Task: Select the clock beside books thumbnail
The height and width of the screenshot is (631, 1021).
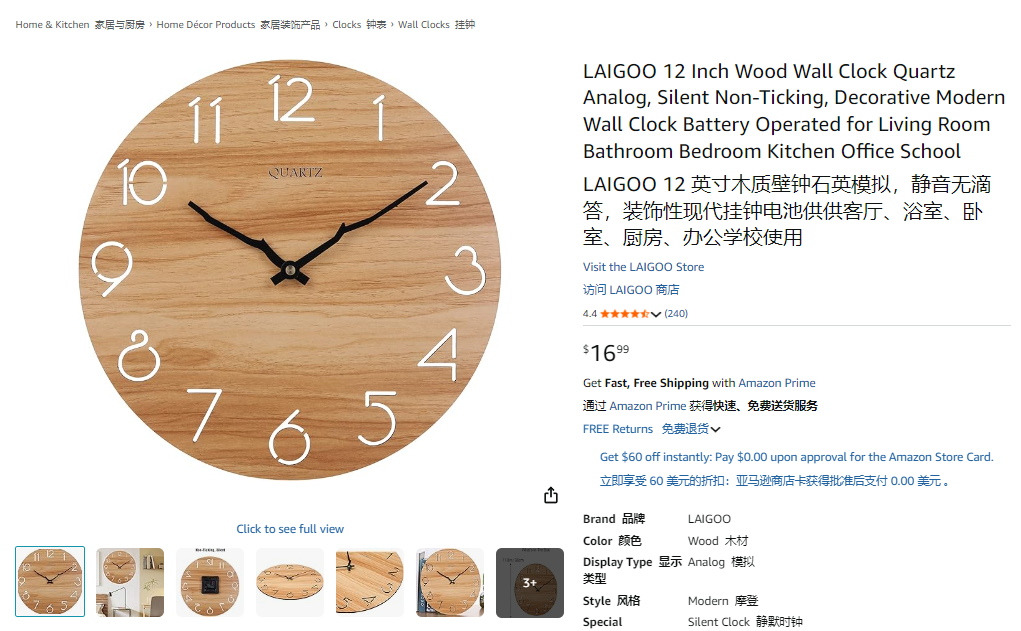Action: [450, 582]
